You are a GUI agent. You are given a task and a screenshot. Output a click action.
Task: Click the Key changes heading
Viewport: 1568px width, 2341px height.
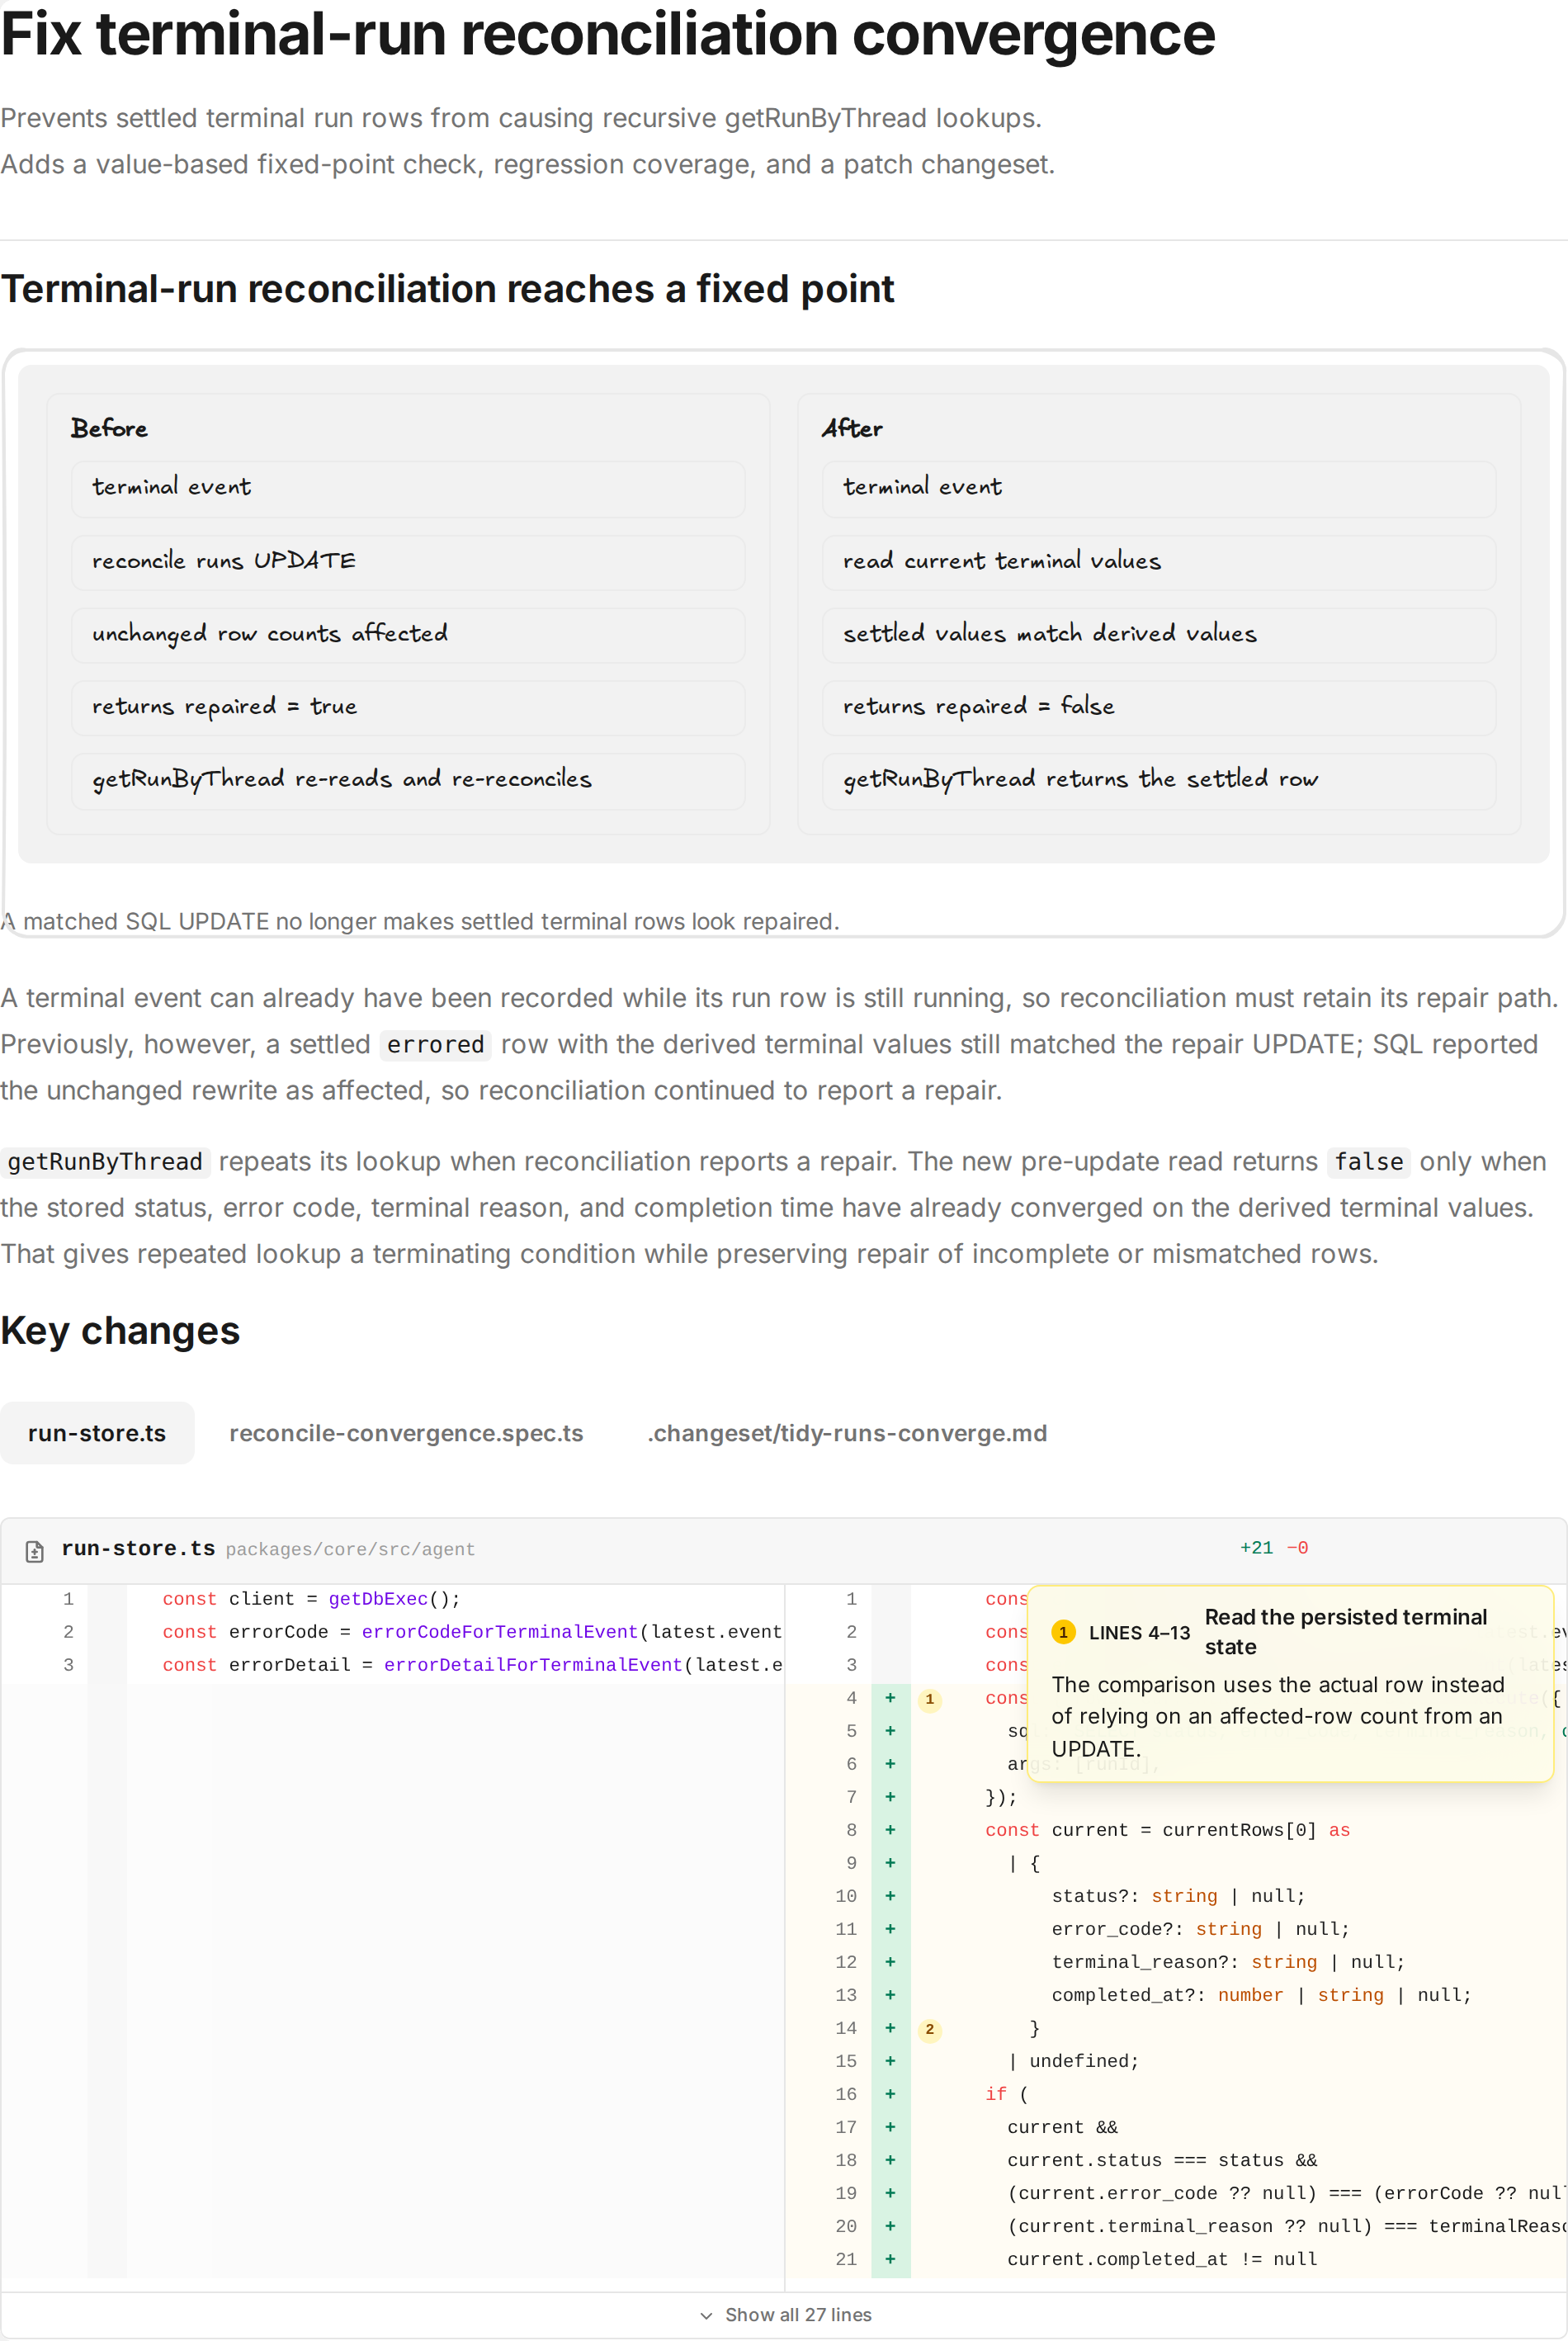pyautogui.click(x=120, y=1331)
